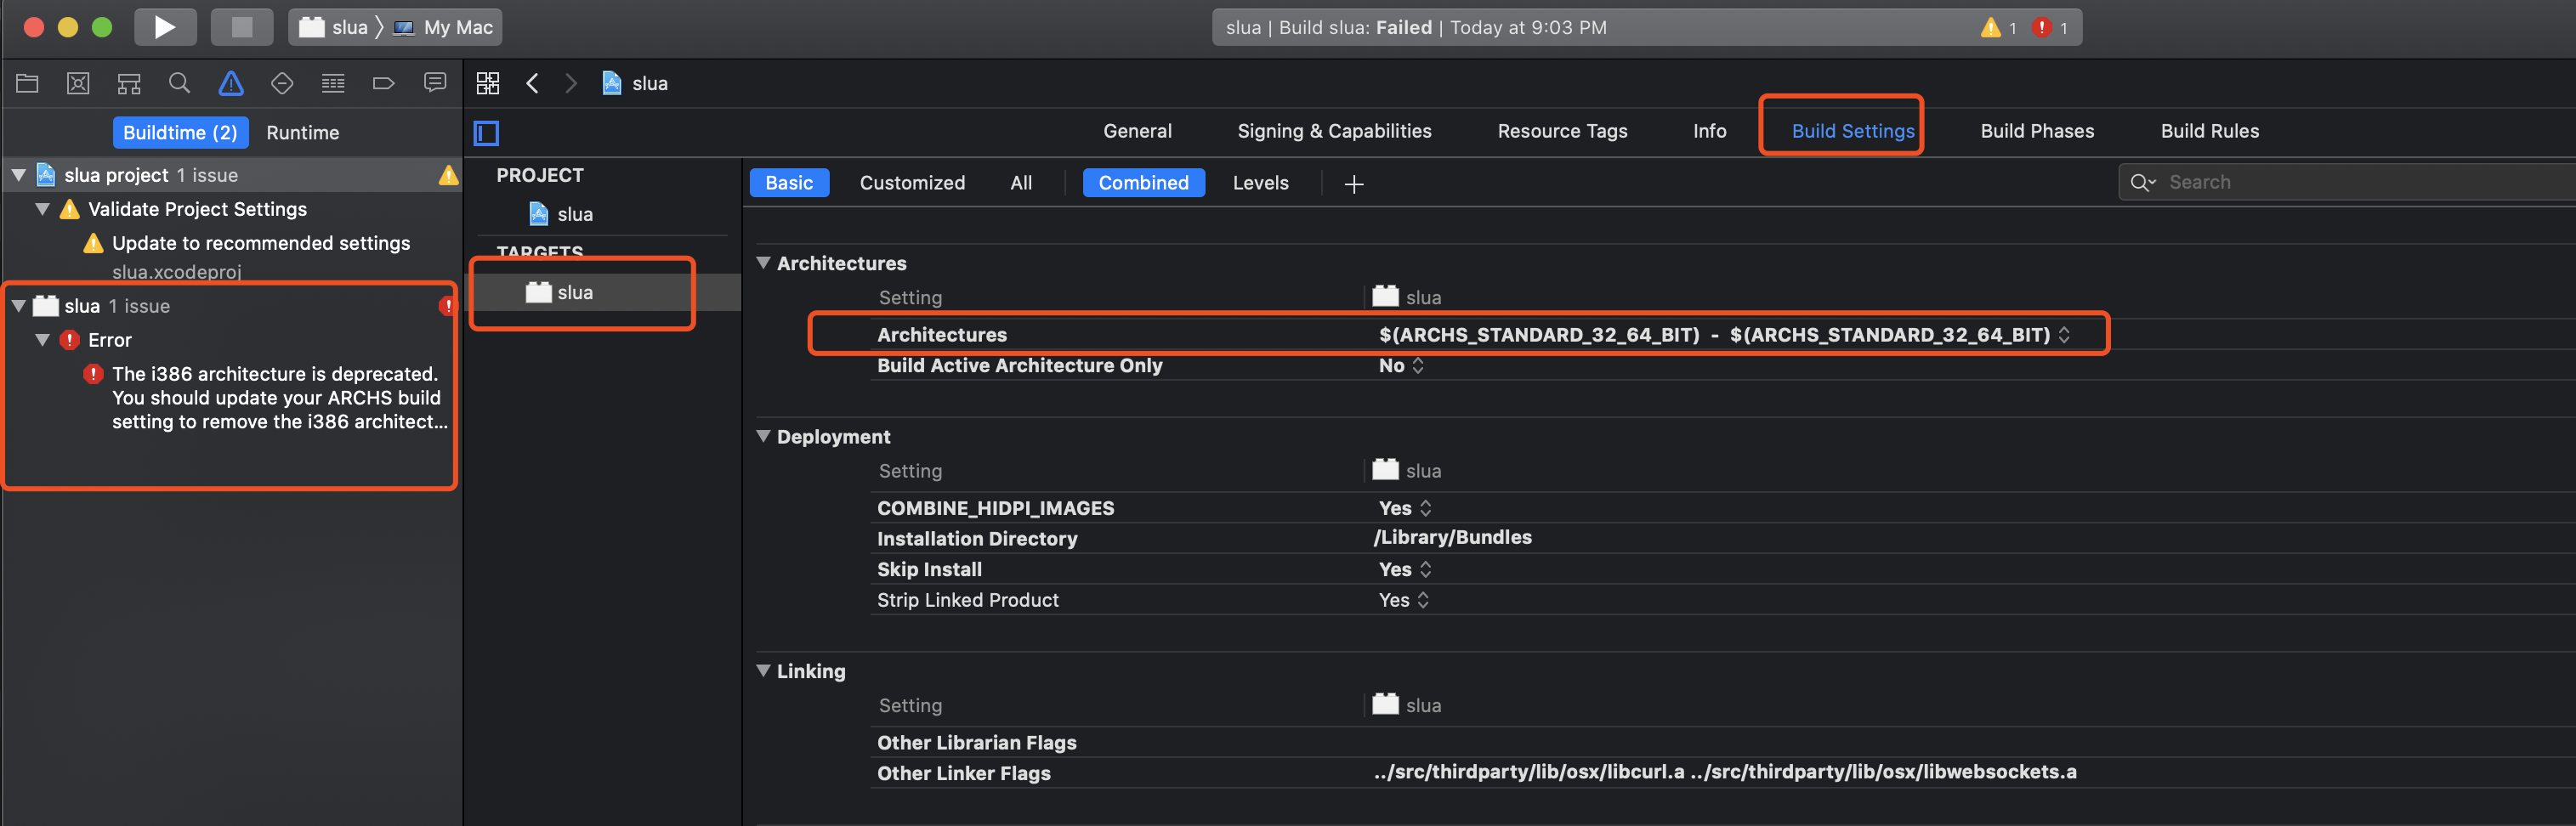Switch settings view to Levels

(1260, 183)
